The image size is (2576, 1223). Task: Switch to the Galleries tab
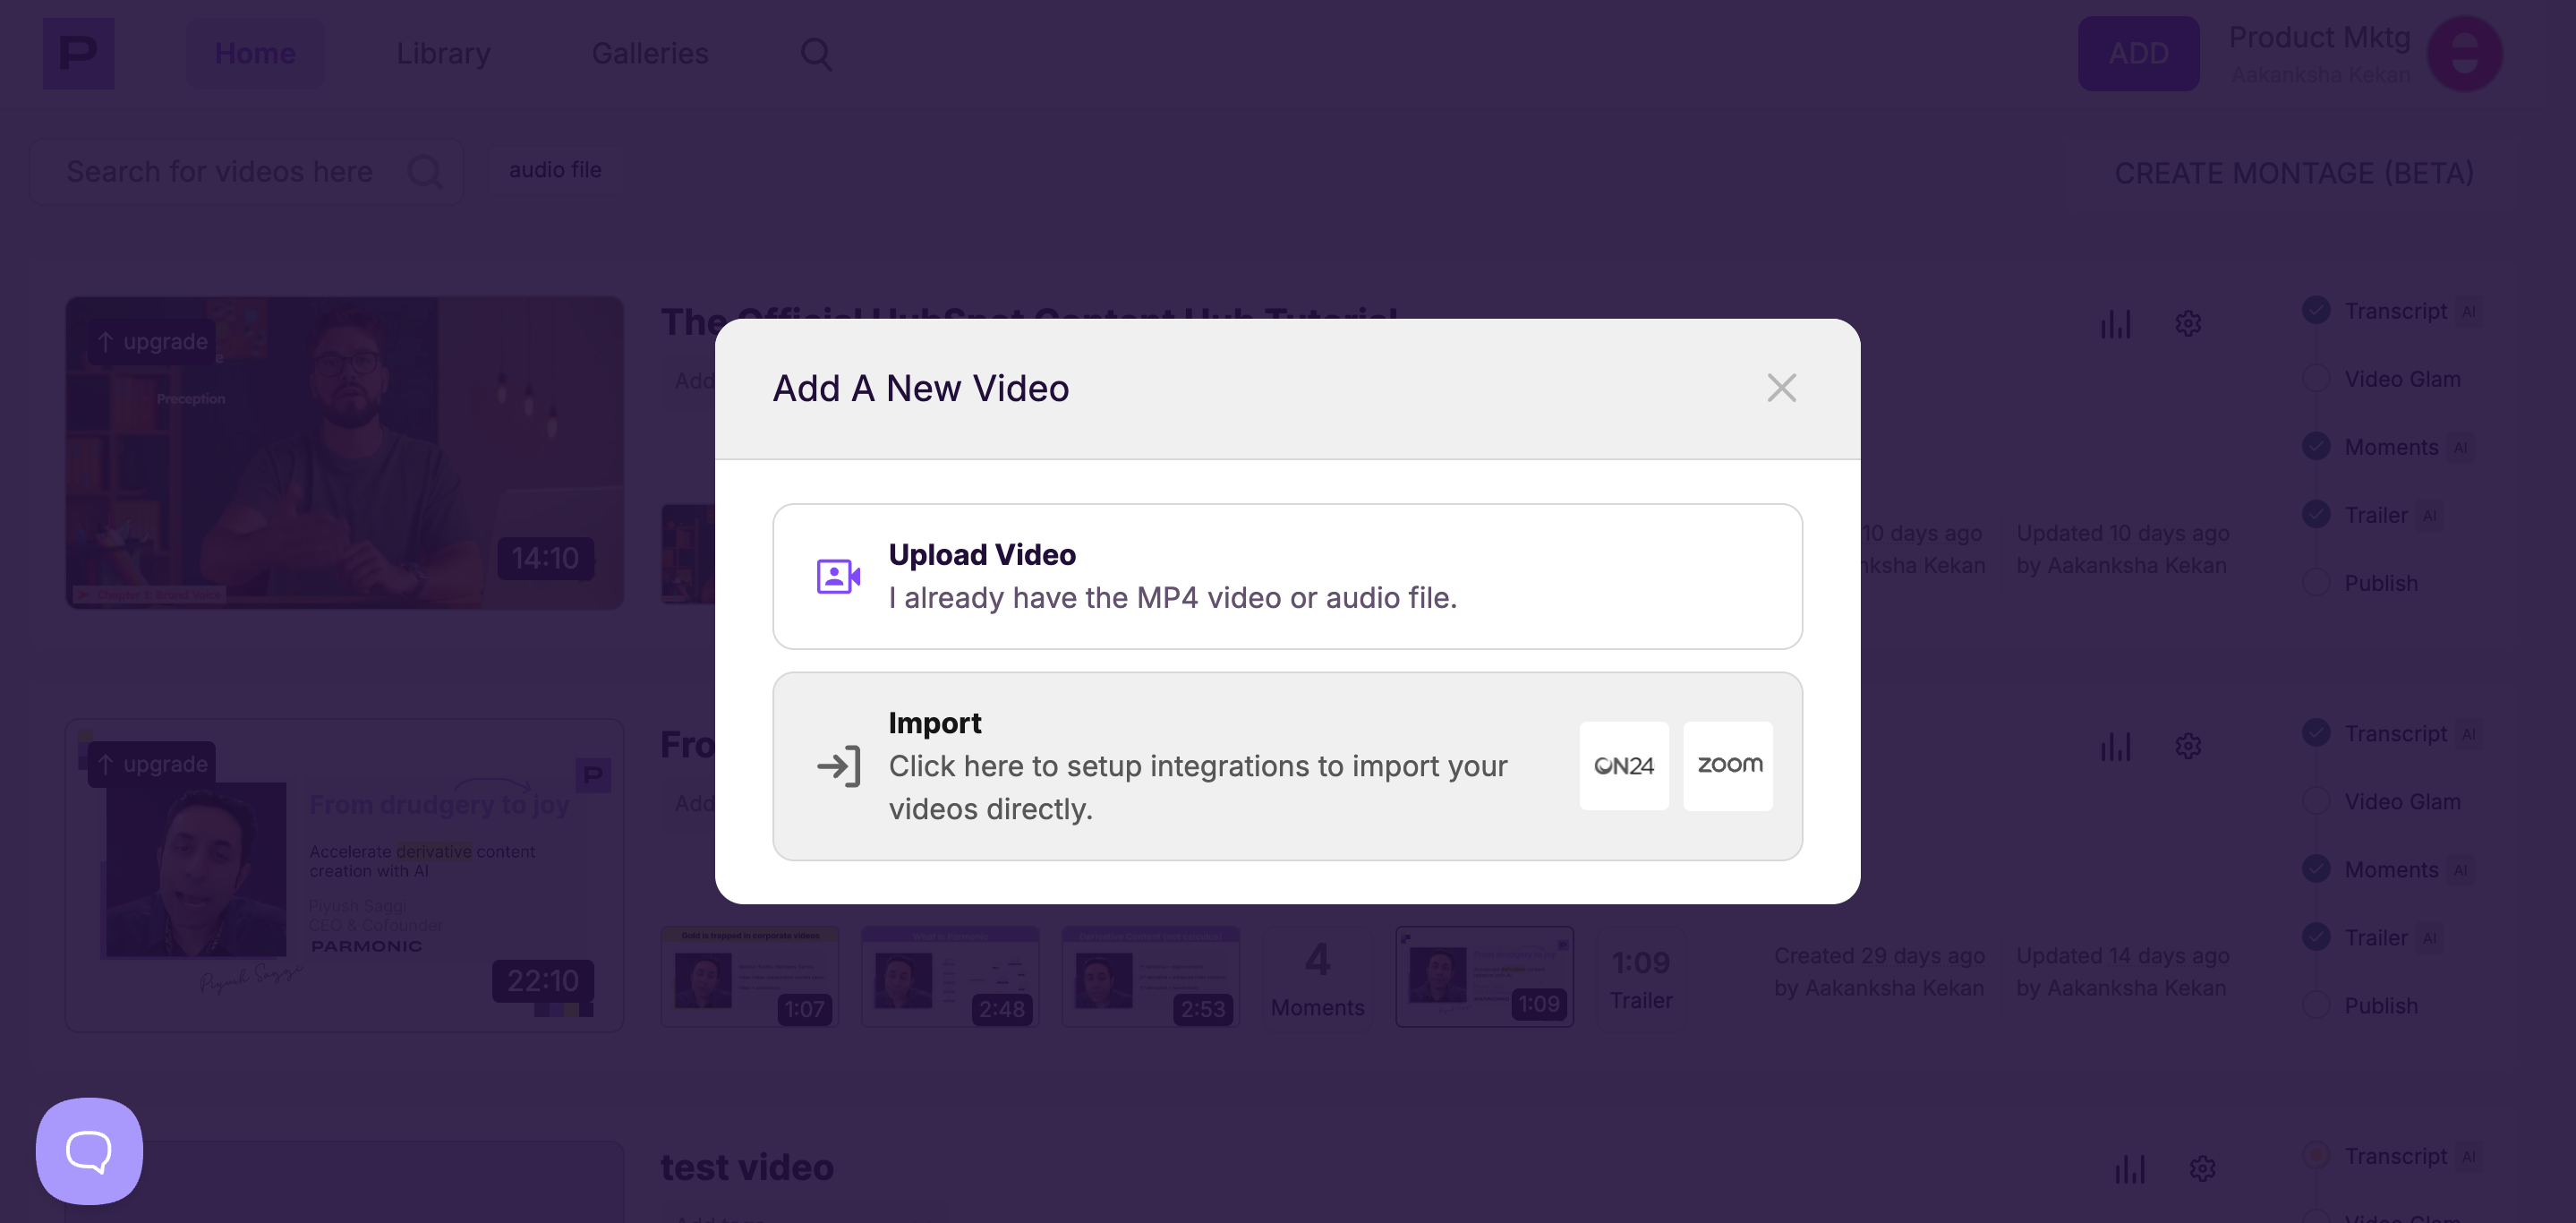pyautogui.click(x=649, y=54)
